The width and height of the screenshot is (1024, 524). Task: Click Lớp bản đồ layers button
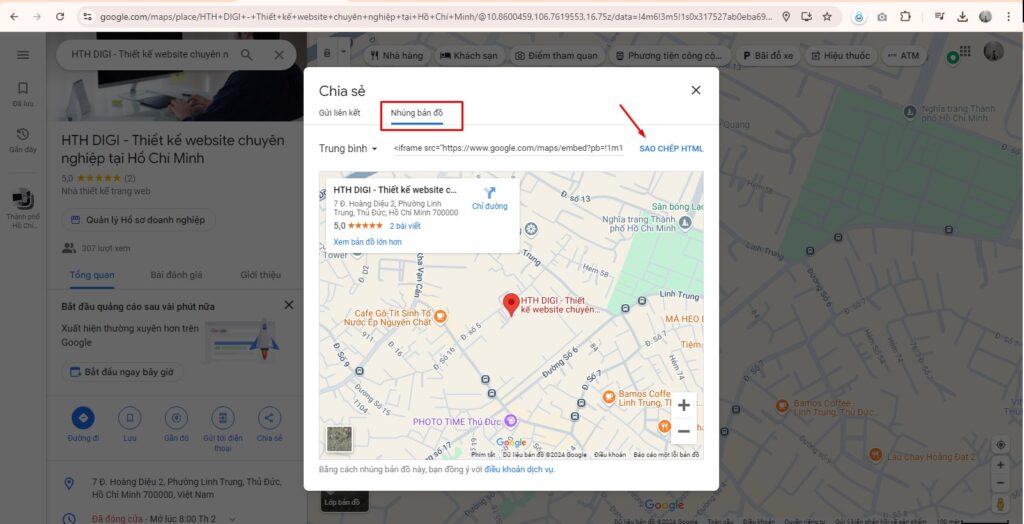pos(344,502)
